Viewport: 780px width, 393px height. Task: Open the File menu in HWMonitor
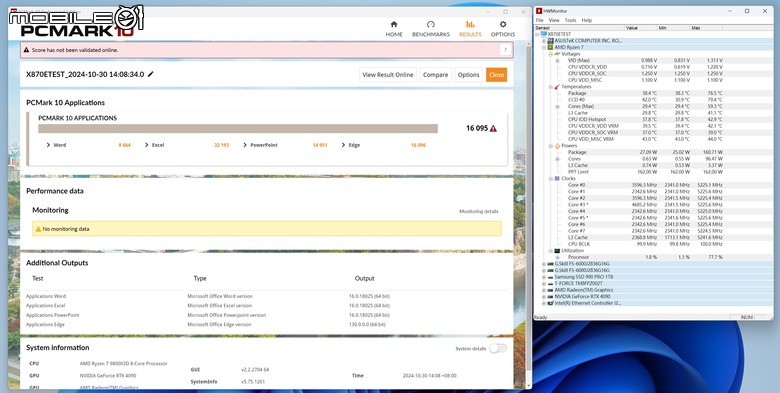(x=539, y=20)
